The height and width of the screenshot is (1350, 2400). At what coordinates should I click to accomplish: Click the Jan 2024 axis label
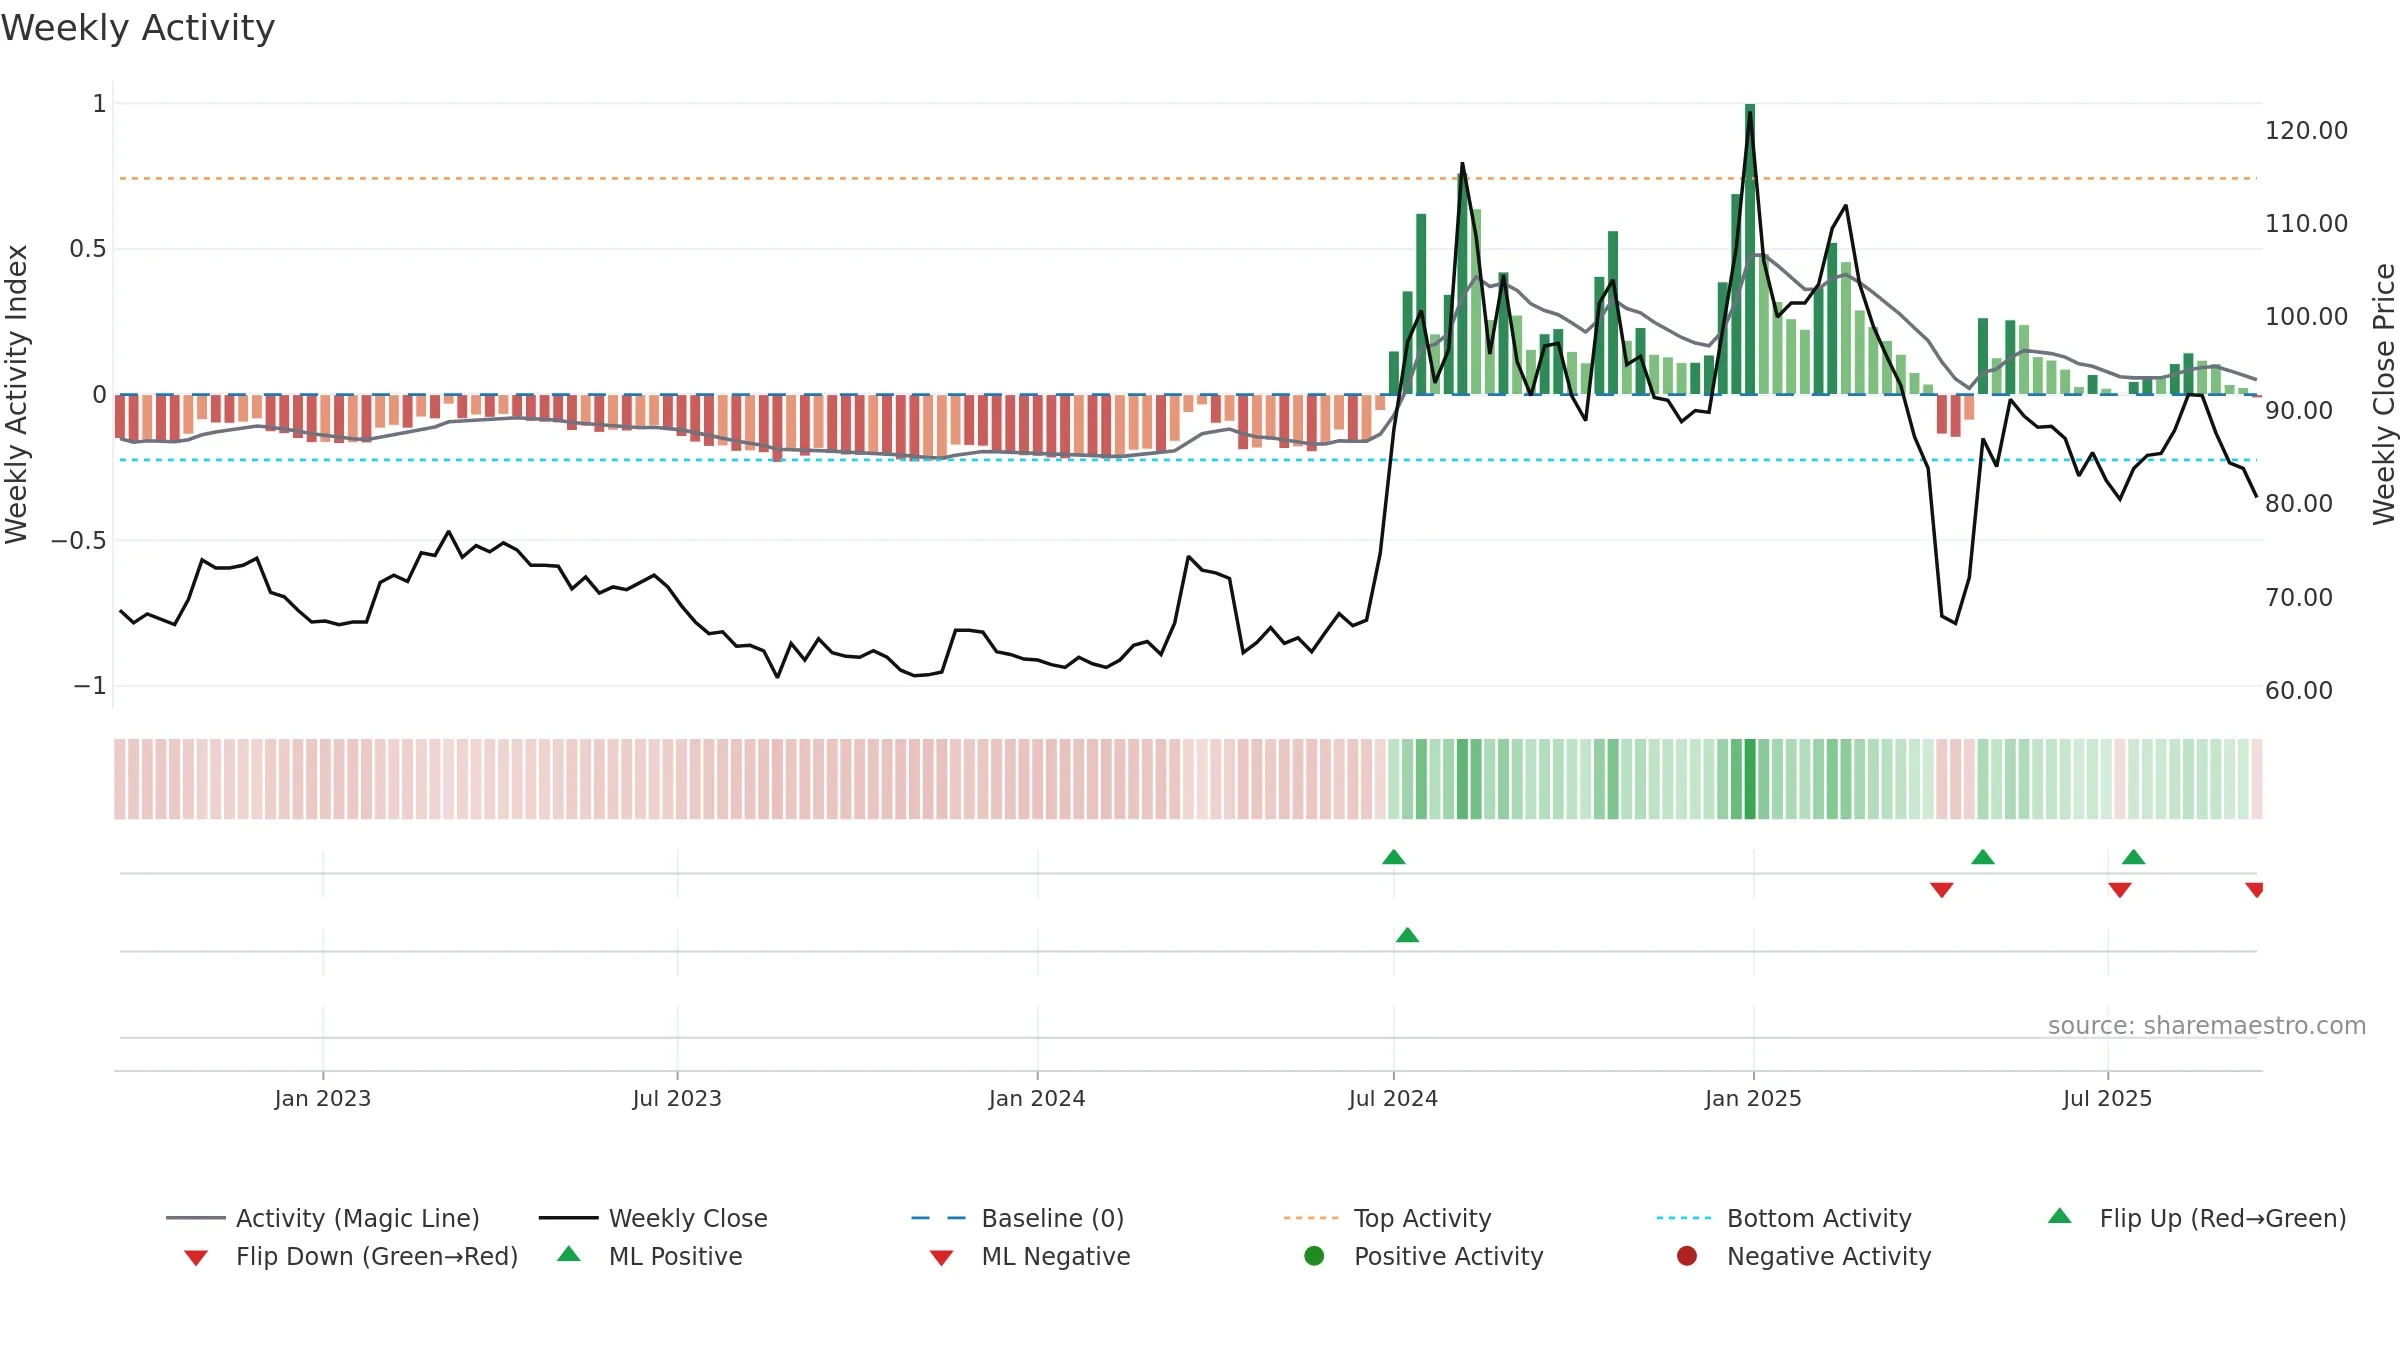[x=1037, y=1099]
